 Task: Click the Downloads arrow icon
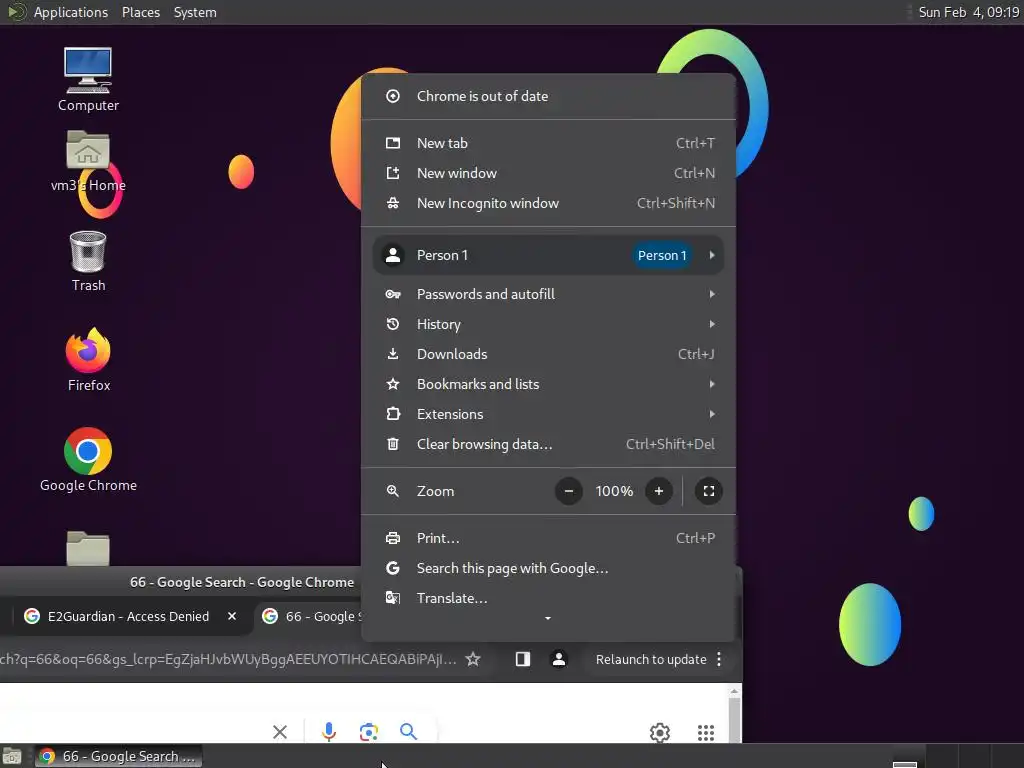pos(392,354)
